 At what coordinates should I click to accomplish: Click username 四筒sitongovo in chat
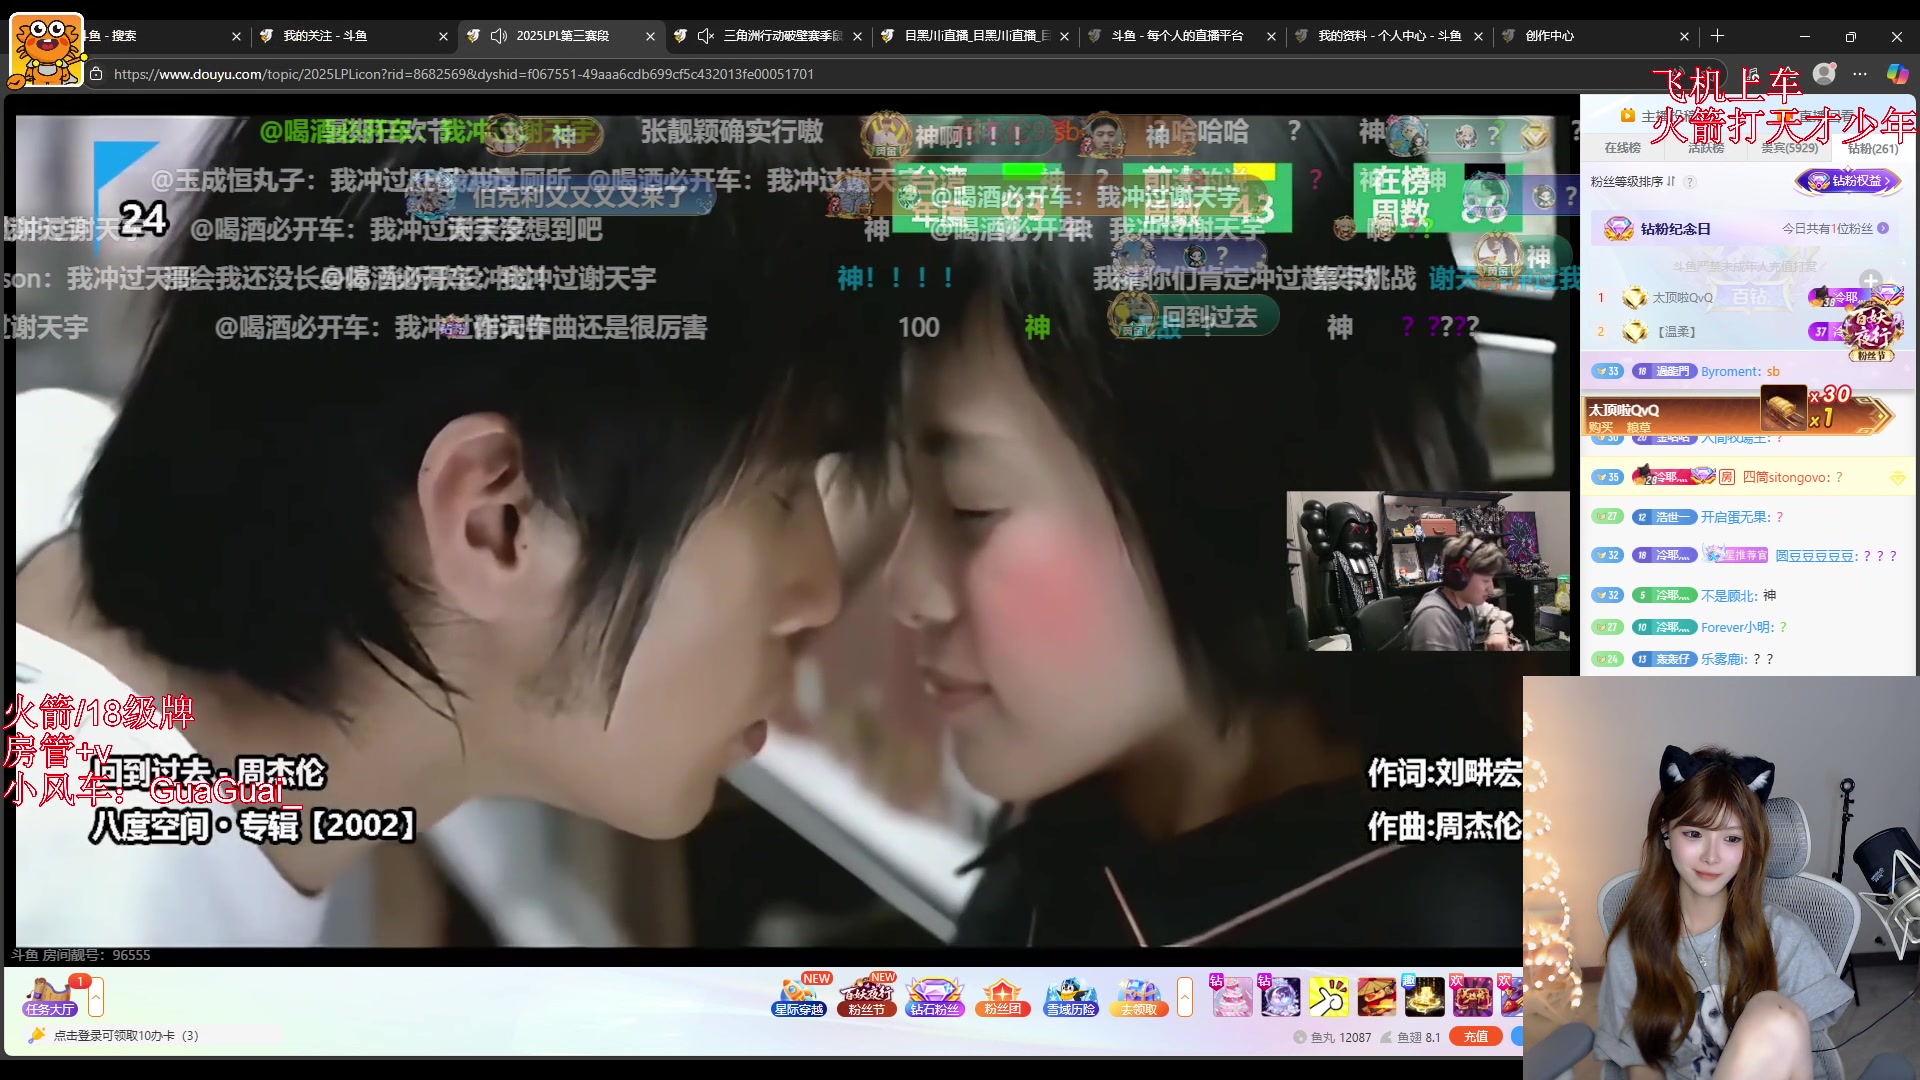[x=1786, y=477]
